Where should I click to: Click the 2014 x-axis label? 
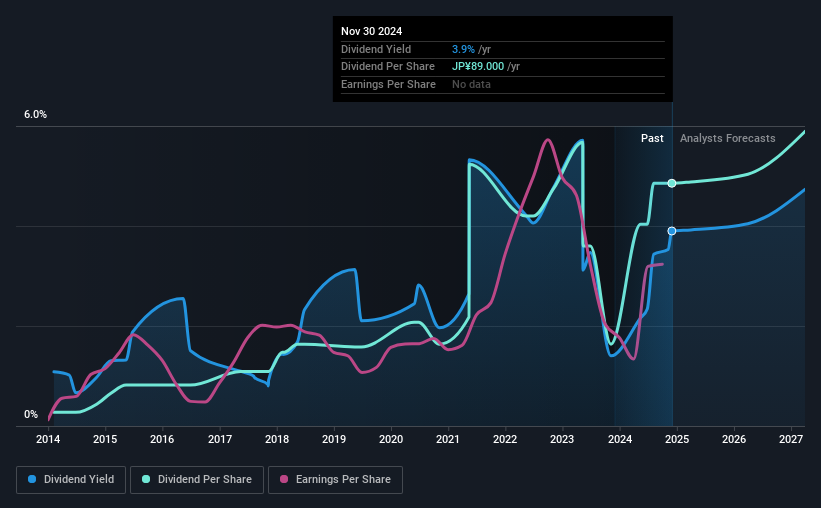tap(48, 439)
